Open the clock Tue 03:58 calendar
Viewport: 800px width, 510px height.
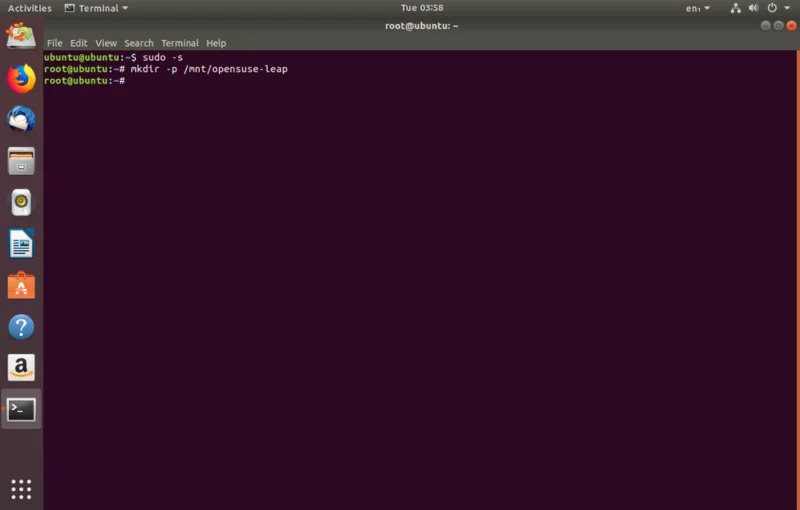[x=421, y=8]
